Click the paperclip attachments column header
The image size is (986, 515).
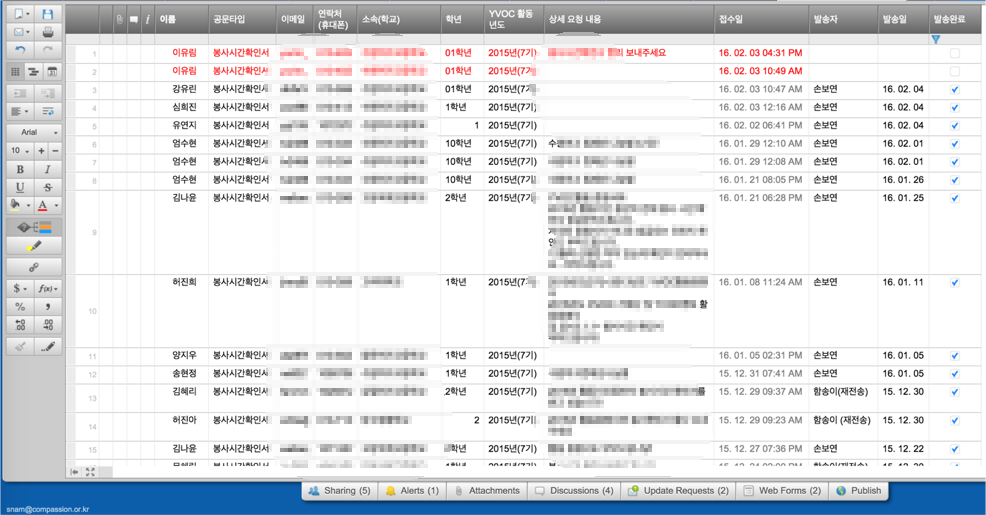[x=119, y=19]
